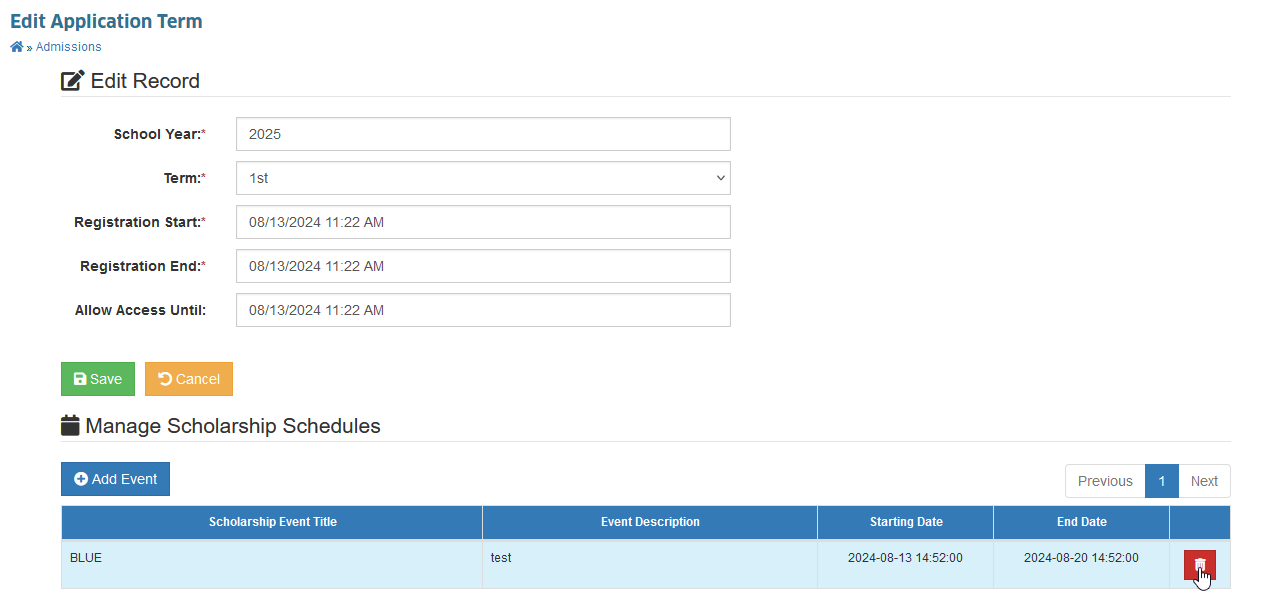This screenshot has width=1284, height=593.
Task: Click the Registration Start date field
Action: coord(483,222)
